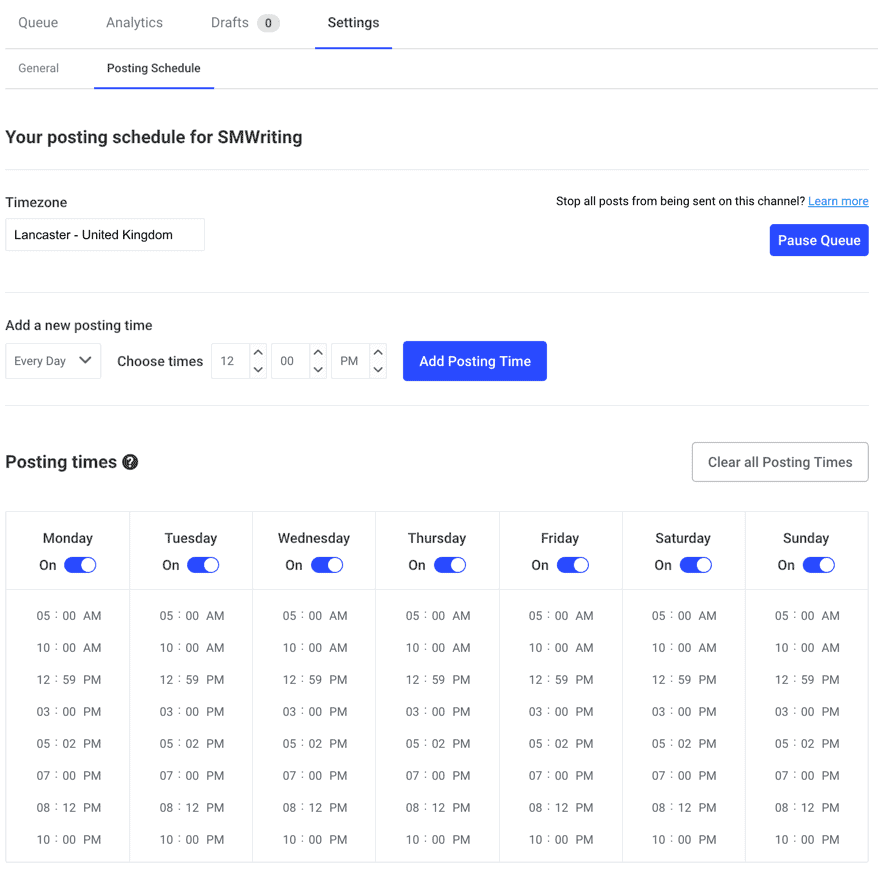
Task: Select Monday's 10:00 PM posting time
Action: click(x=69, y=840)
